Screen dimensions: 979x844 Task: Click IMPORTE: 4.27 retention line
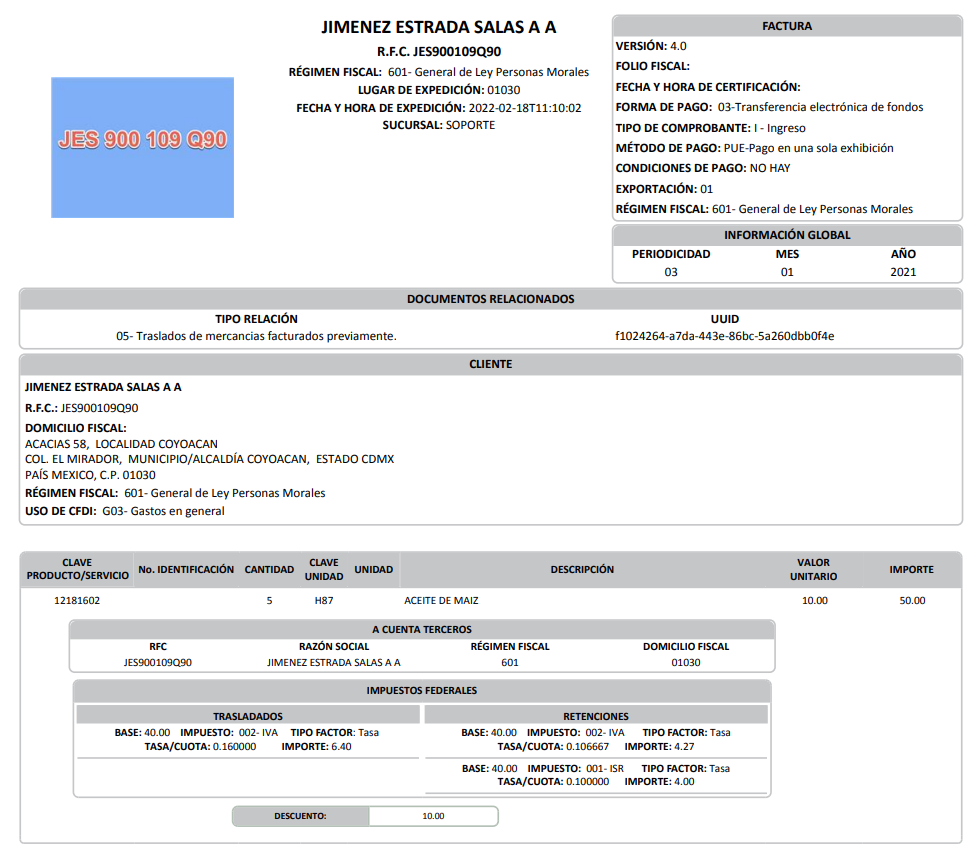tap(659, 747)
